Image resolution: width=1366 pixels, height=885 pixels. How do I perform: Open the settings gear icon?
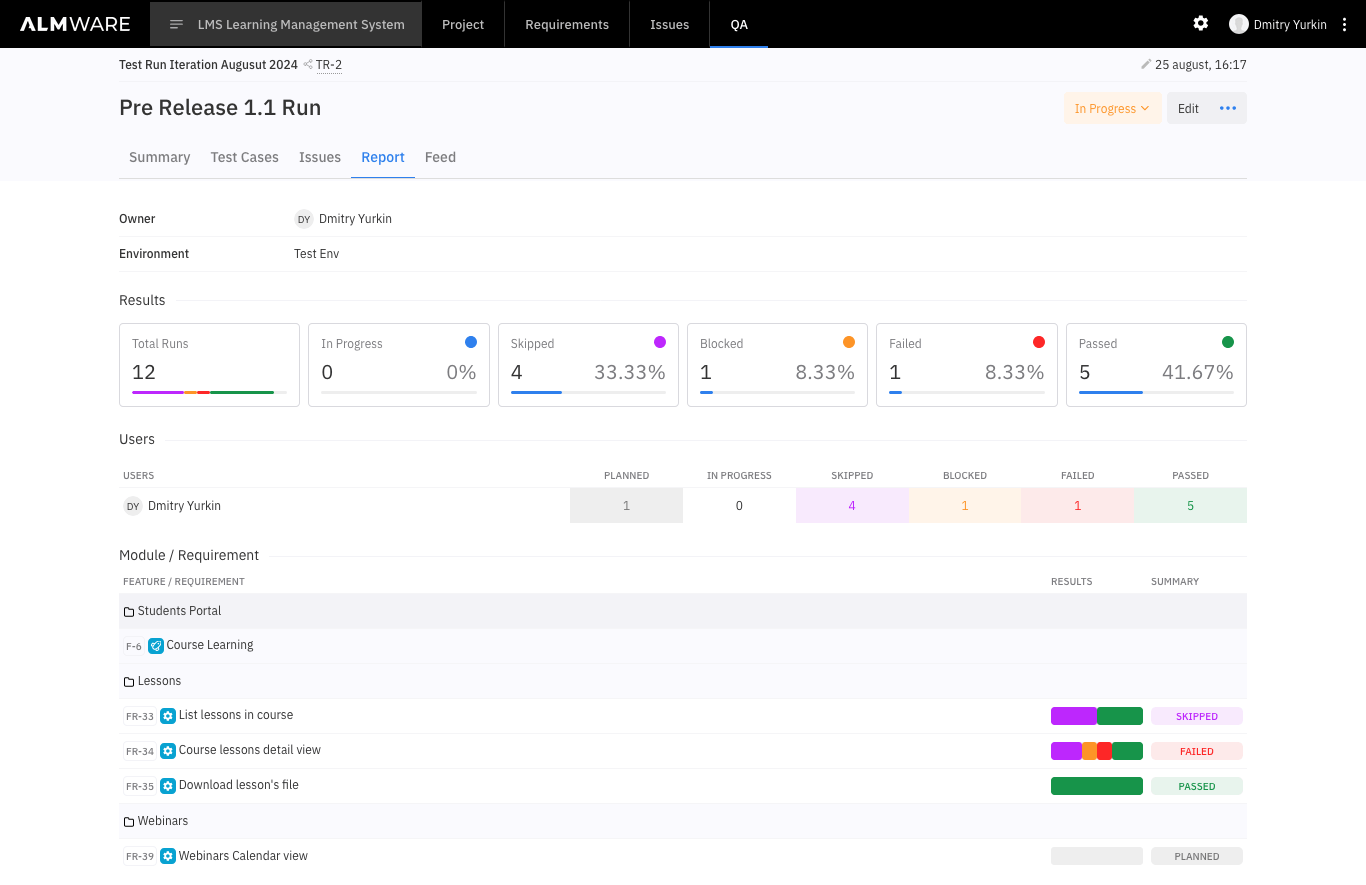1200,24
